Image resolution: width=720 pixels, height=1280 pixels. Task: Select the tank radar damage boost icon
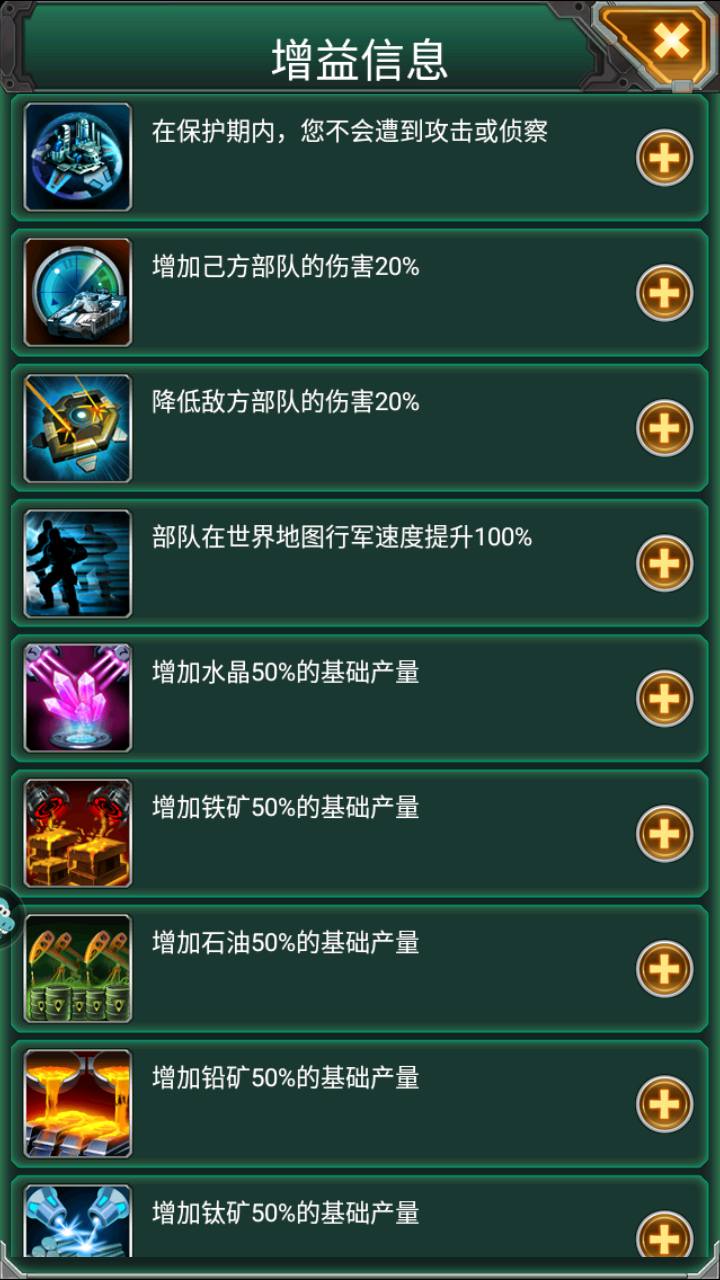pyautogui.click(x=78, y=292)
